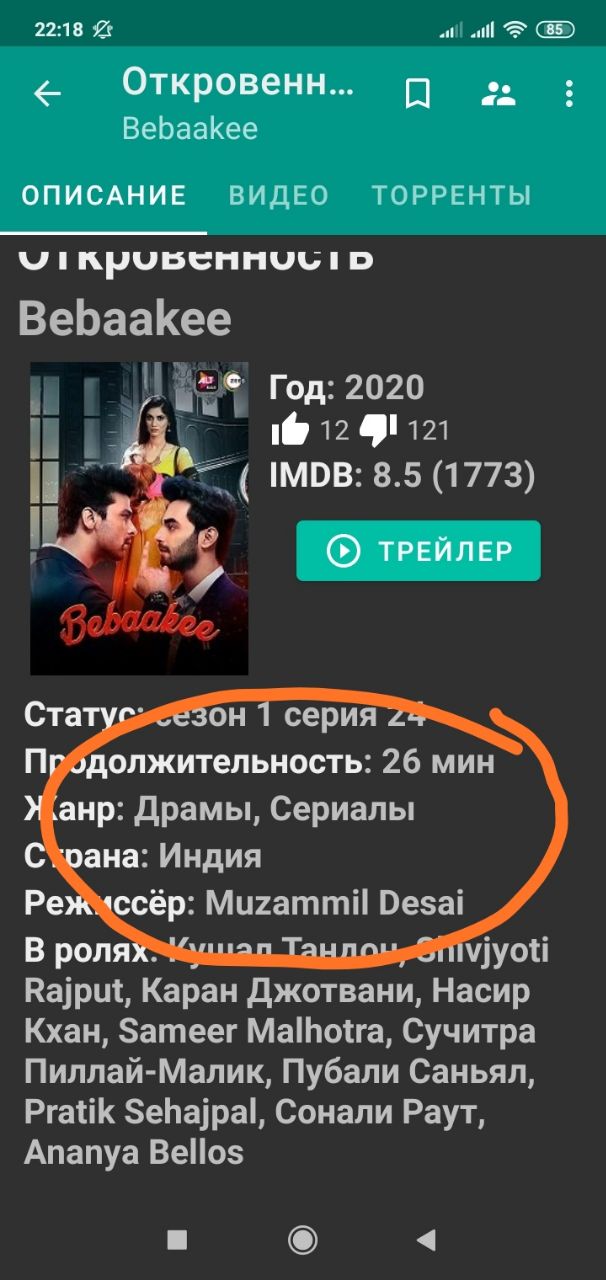Image resolution: width=606 pixels, height=1280 pixels.
Task: Open the people/share icon in toolbar
Action: (497, 94)
